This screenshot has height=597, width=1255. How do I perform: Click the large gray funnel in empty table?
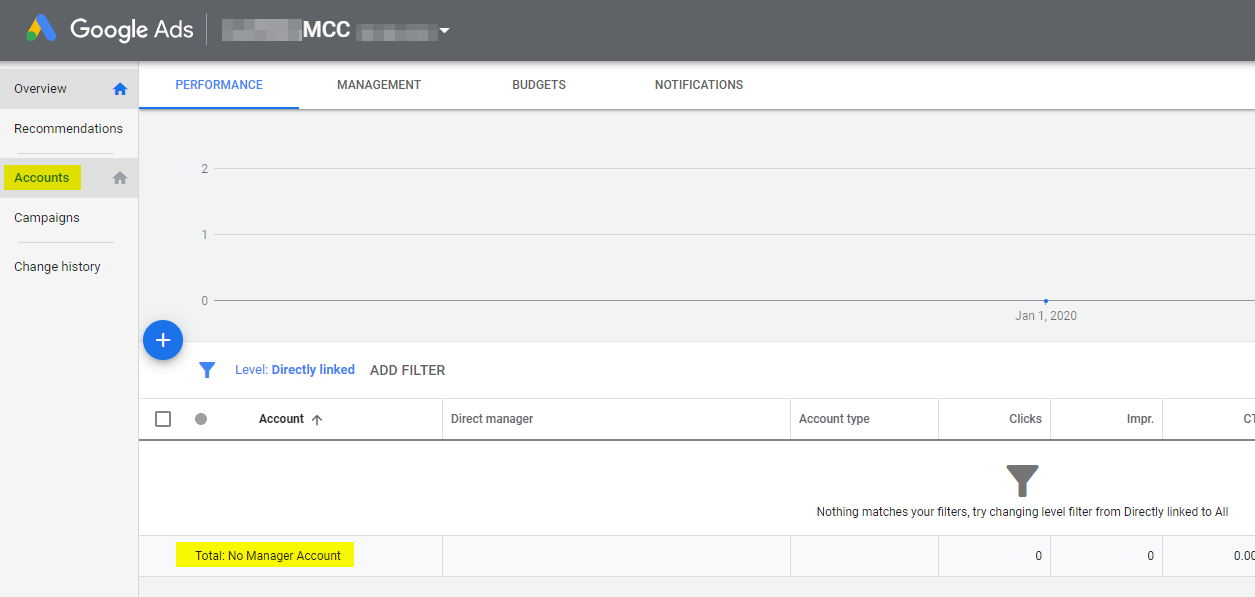1022,481
